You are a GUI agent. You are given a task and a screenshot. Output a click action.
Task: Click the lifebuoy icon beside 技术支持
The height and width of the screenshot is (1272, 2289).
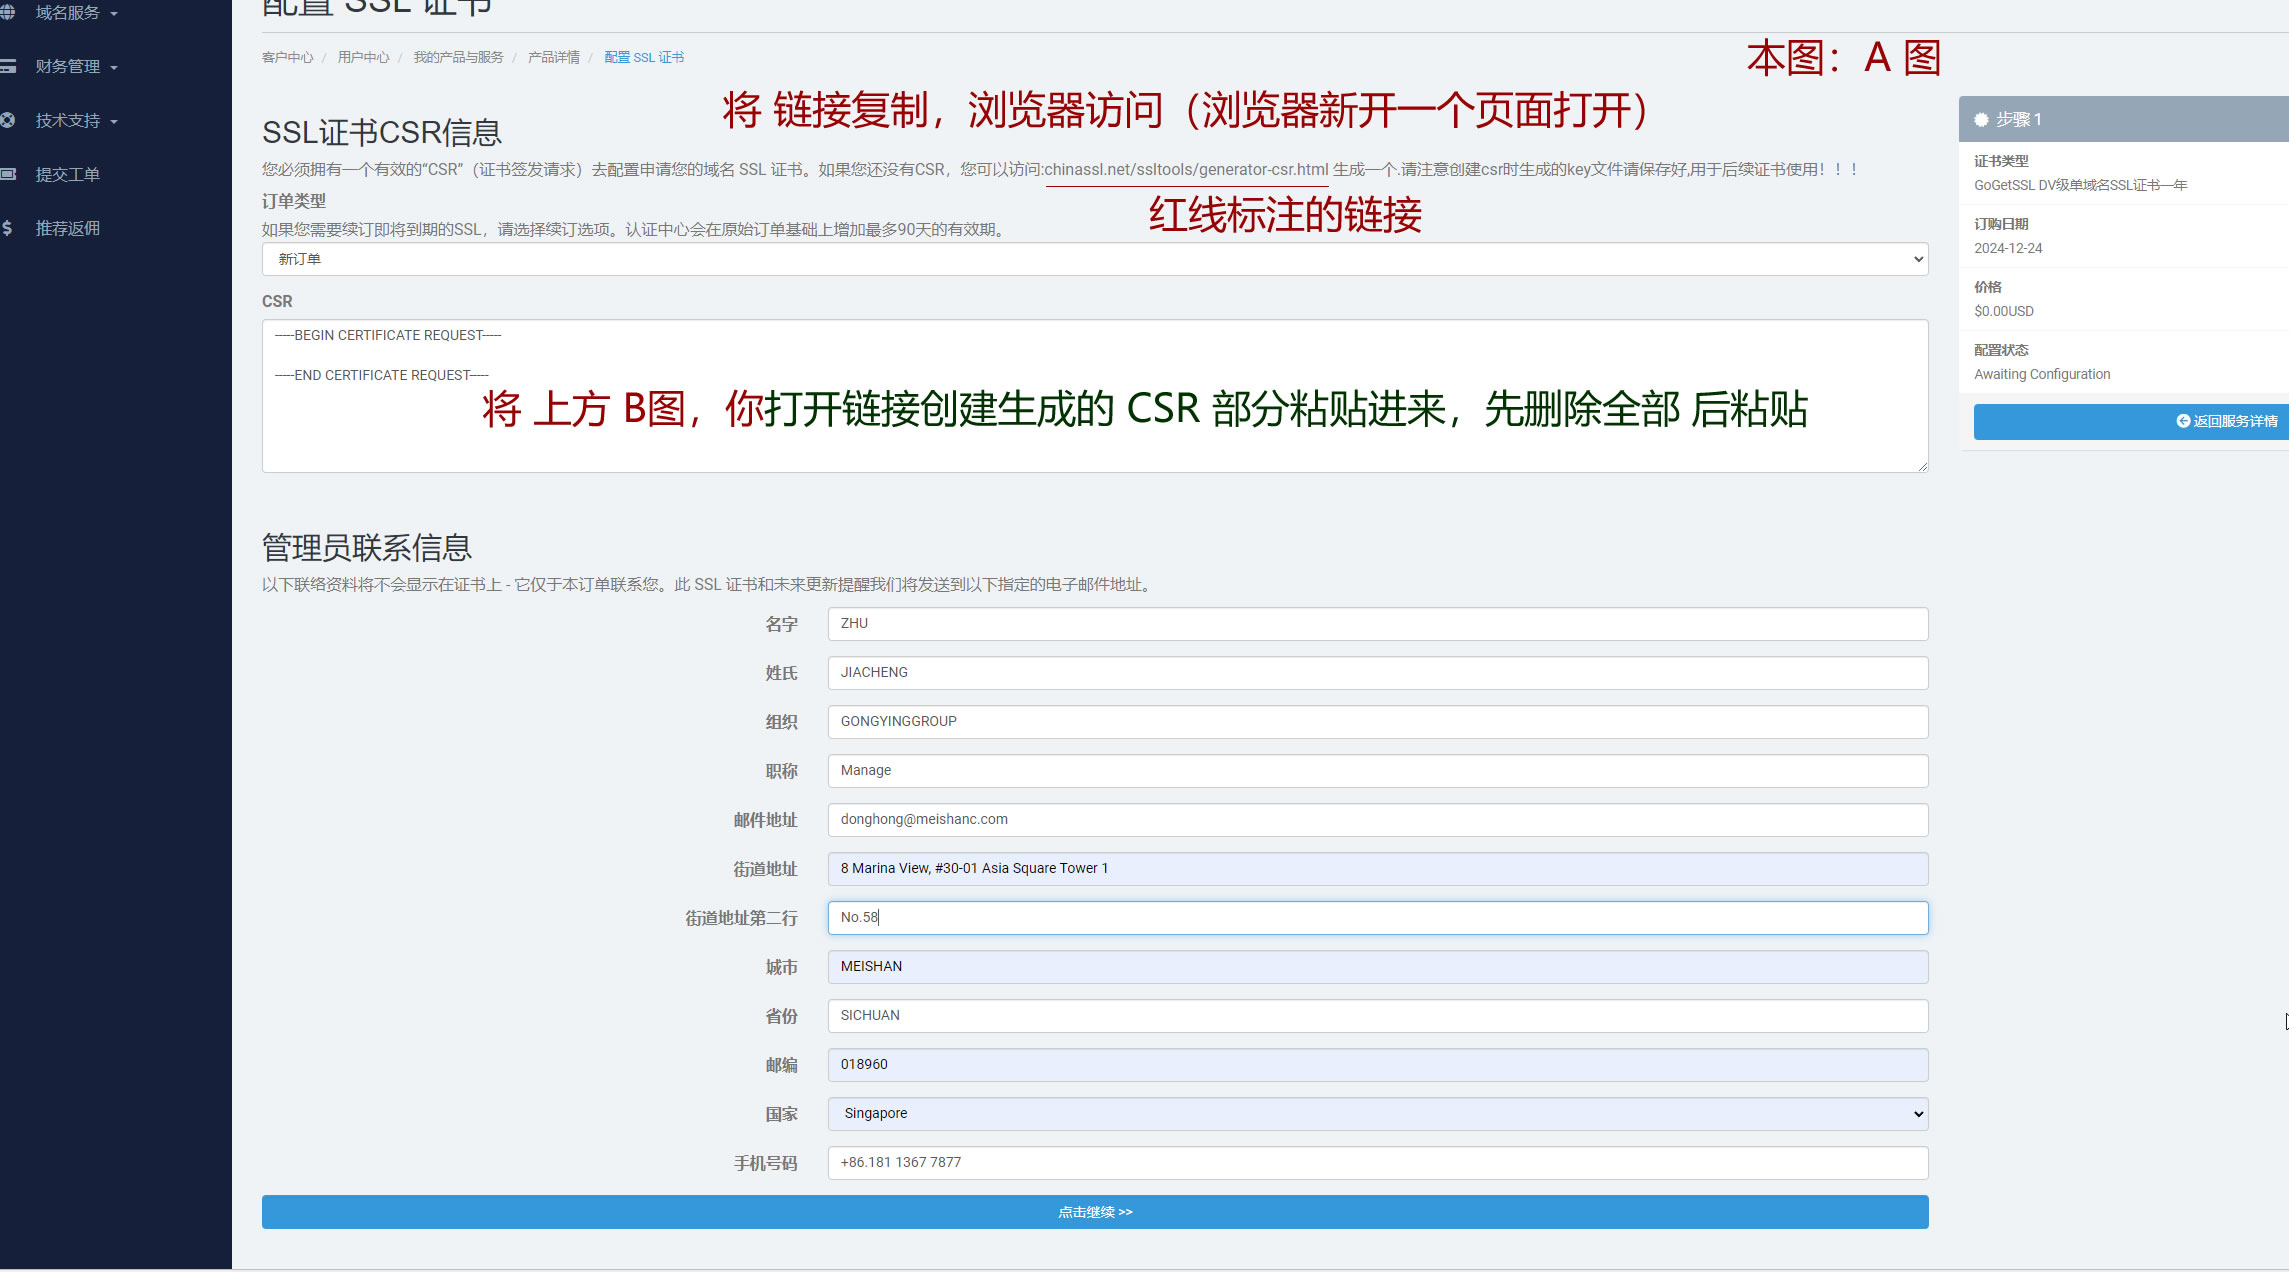[7, 121]
